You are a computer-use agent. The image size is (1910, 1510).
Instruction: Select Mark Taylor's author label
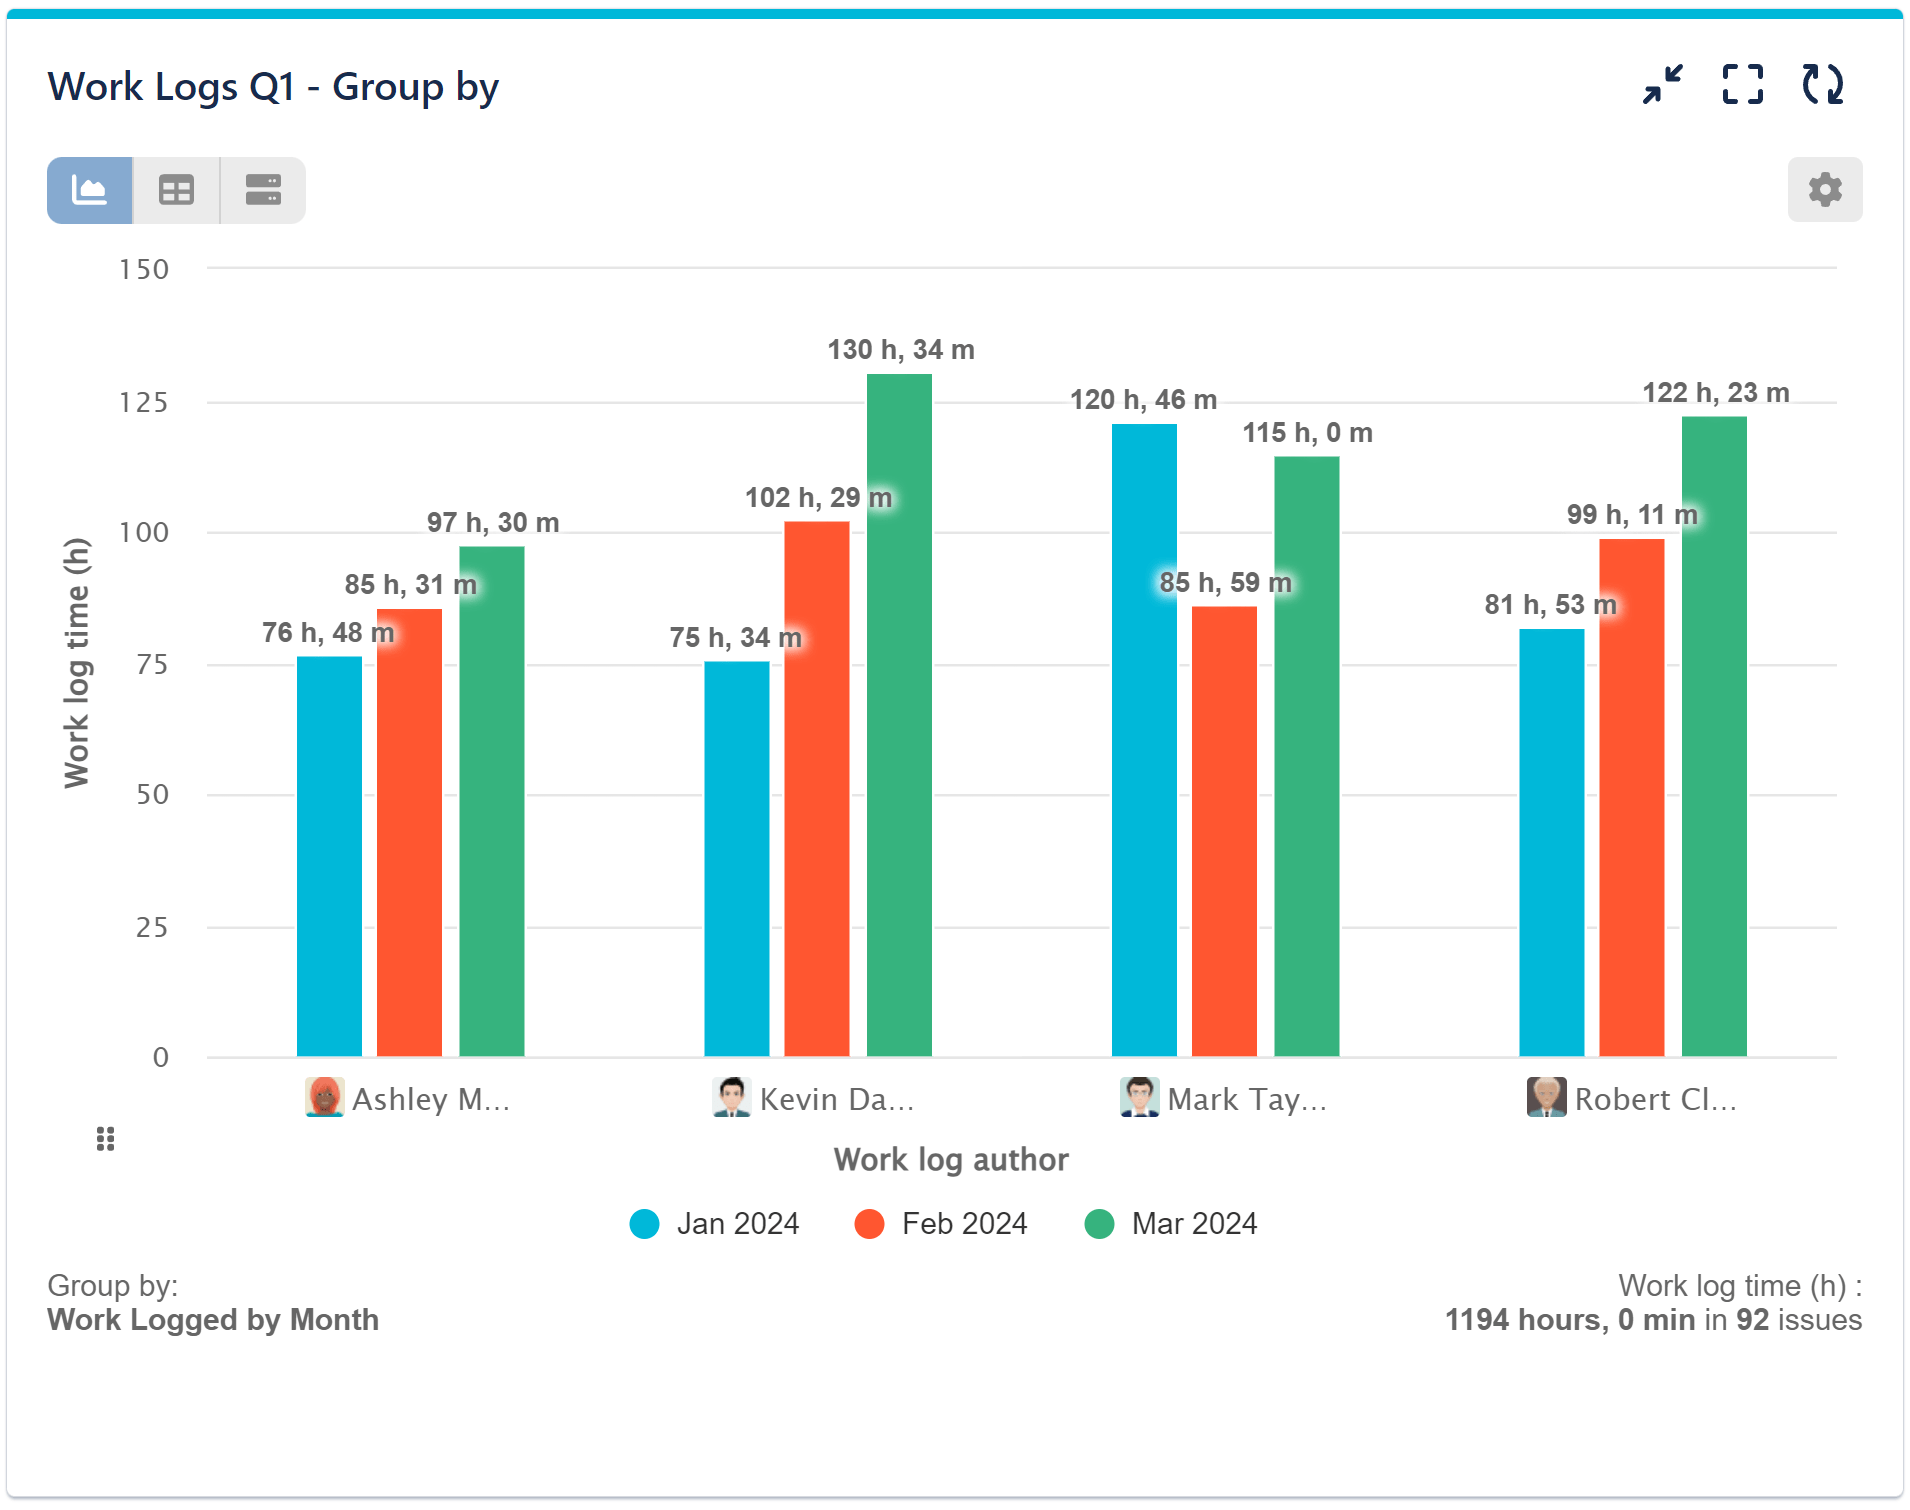coord(1248,1099)
